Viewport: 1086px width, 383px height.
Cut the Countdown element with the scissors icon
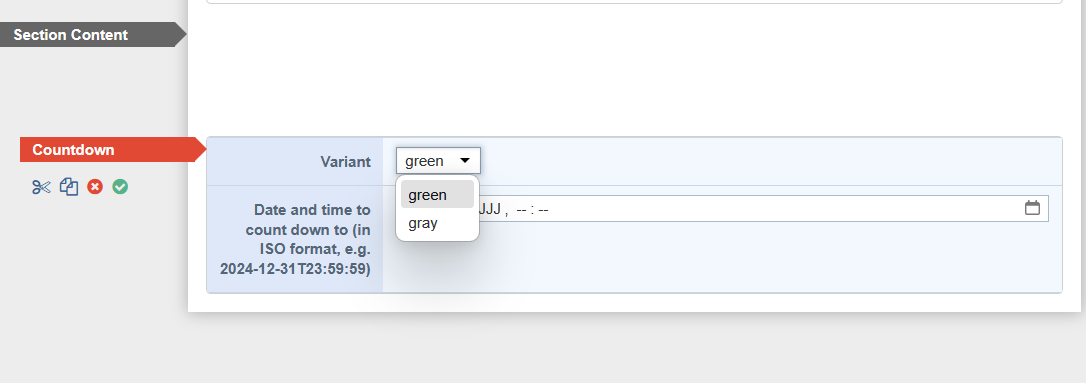[x=42, y=187]
